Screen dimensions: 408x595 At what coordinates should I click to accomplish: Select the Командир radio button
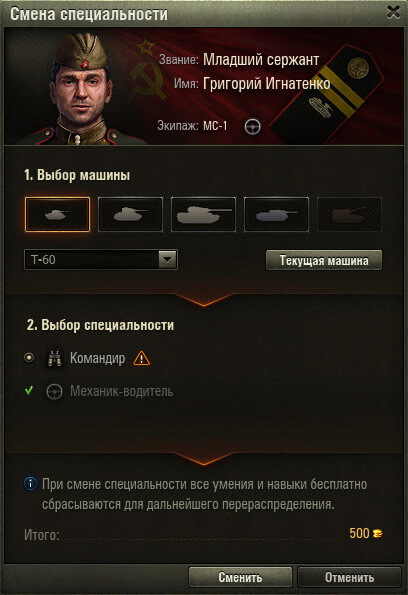pyautogui.click(x=29, y=358)
